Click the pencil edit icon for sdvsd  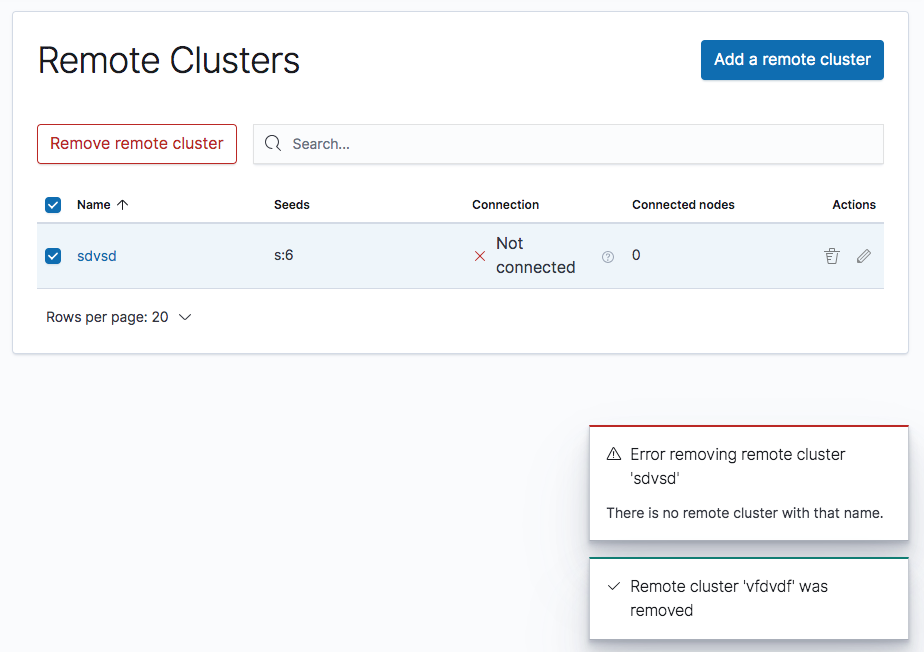(x=864, y=256)
